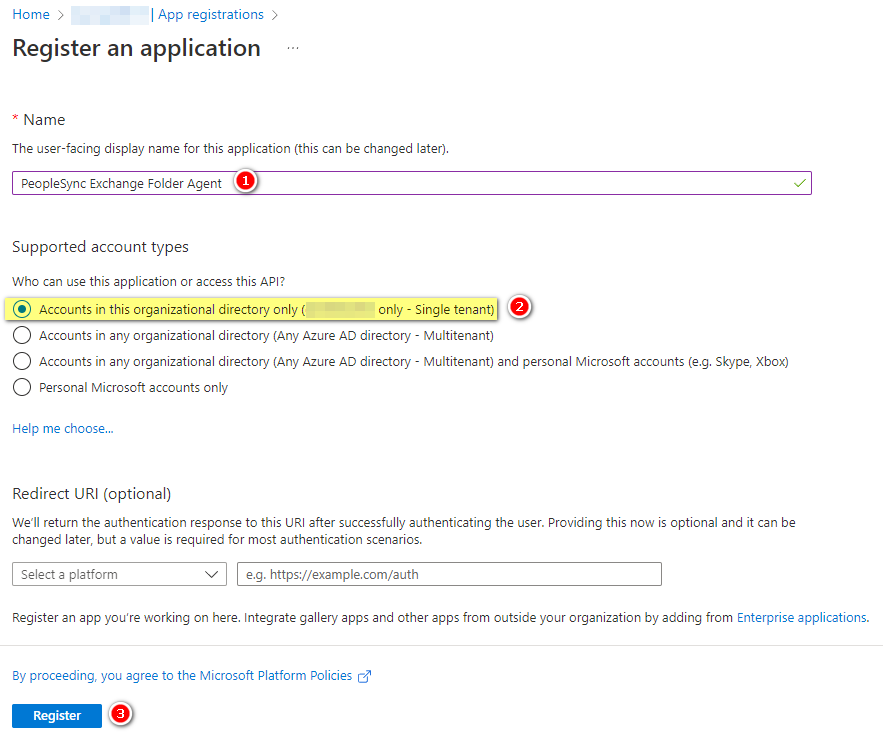
Task: Open the ellipsis more options menu beside the title
Action: [x=293, y=48]
